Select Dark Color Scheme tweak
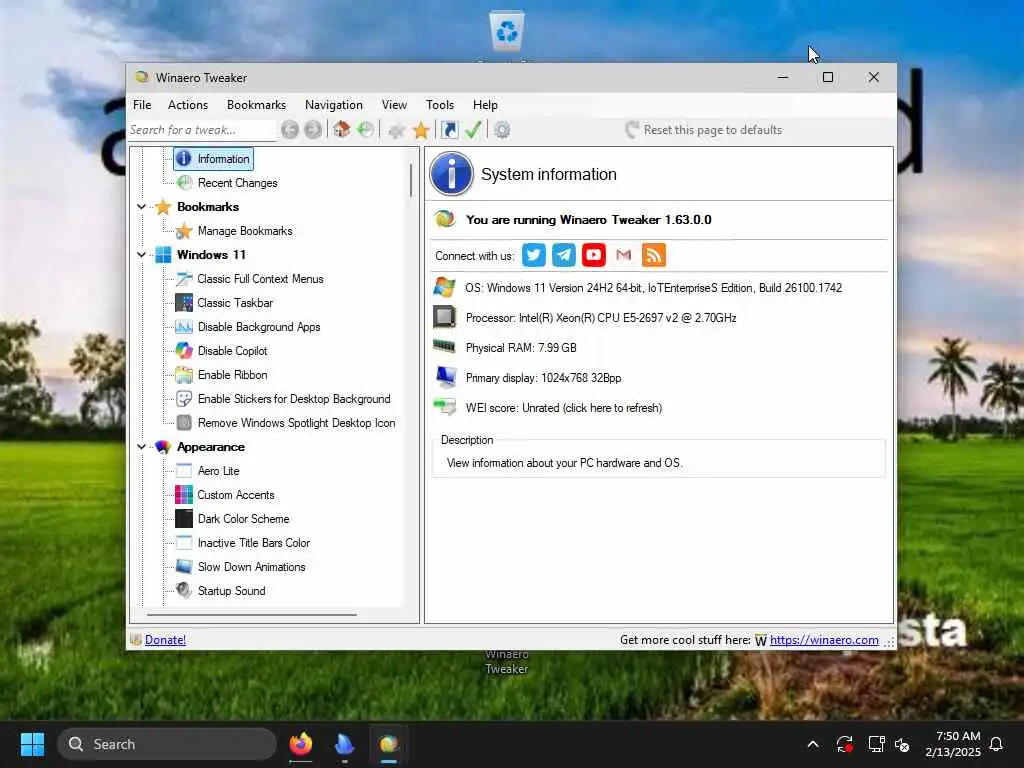 coord(244,519)
